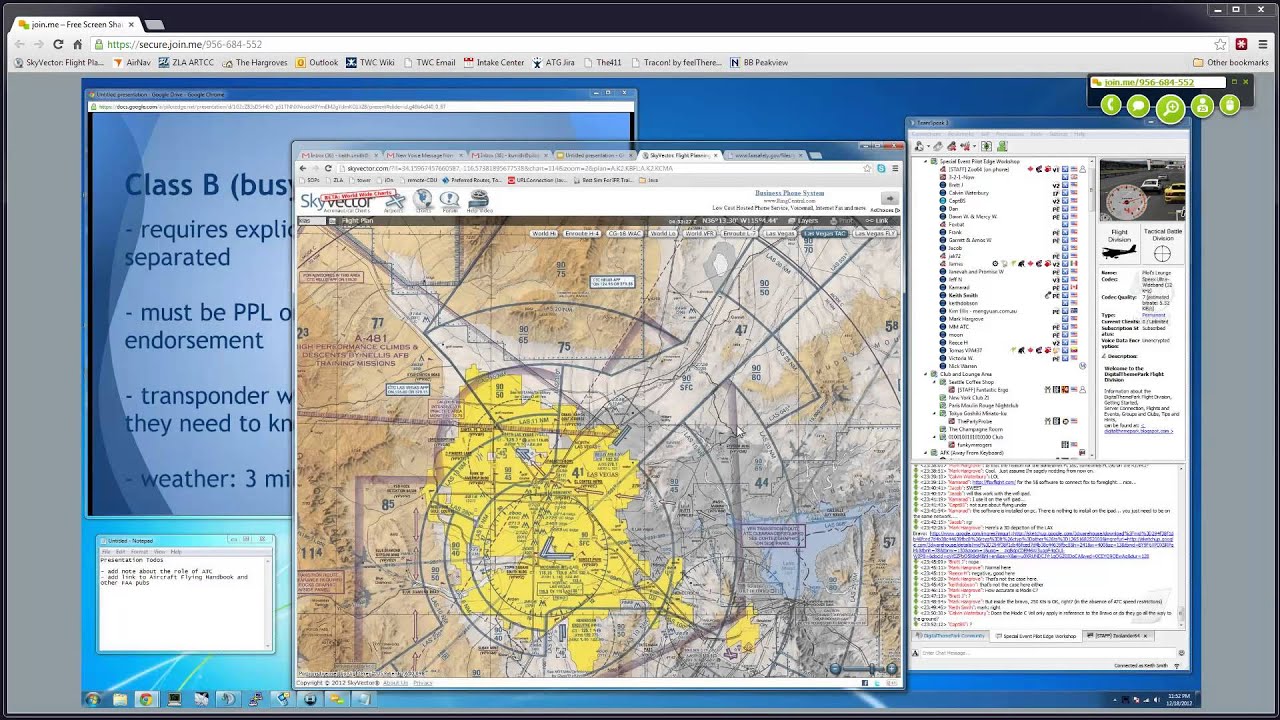Select Keith Smith in TeamSpeak user list
Viewport: 1280px width, 720px height.
(x=963, y=295)
